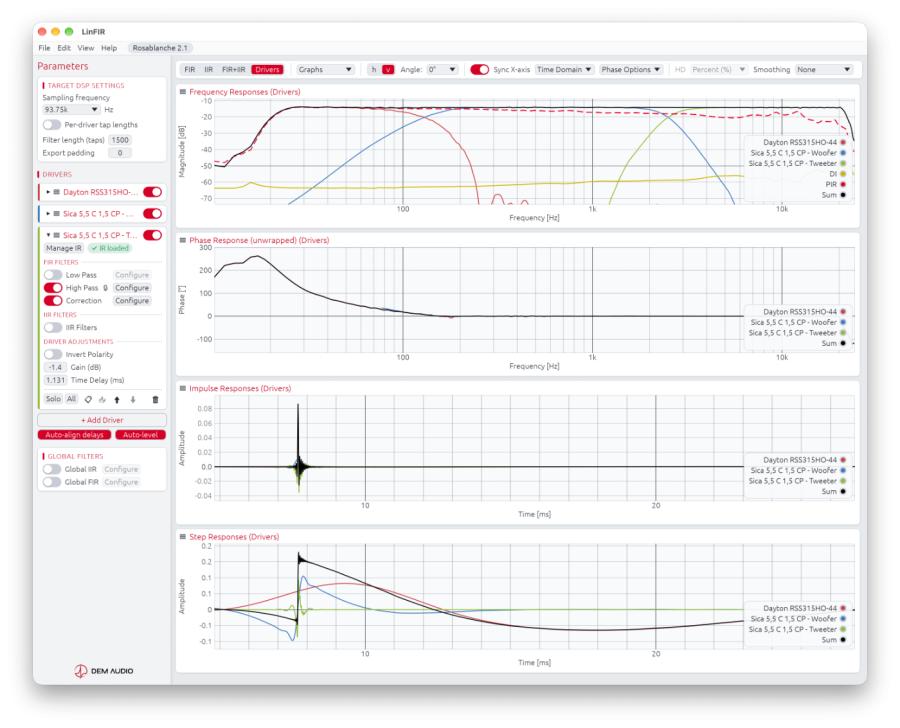This screenshot has width=900, height=728.
Task: Click the Auto-level button
Action: point(140,435)
